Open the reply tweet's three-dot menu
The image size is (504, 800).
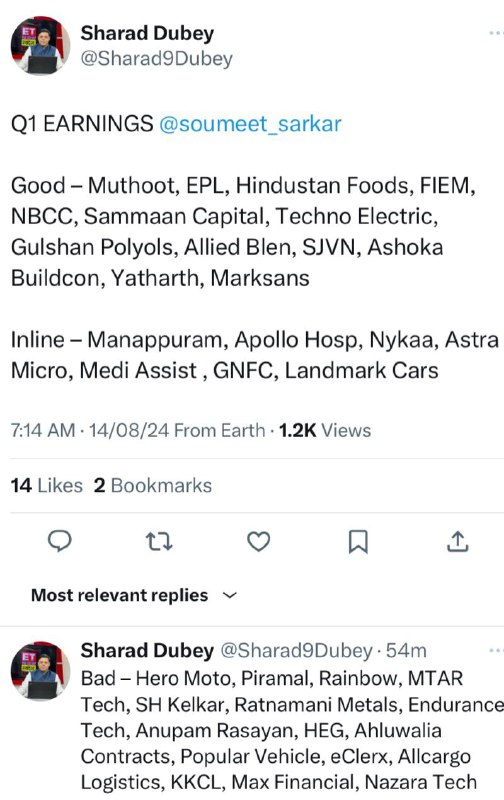pos(496,651)
